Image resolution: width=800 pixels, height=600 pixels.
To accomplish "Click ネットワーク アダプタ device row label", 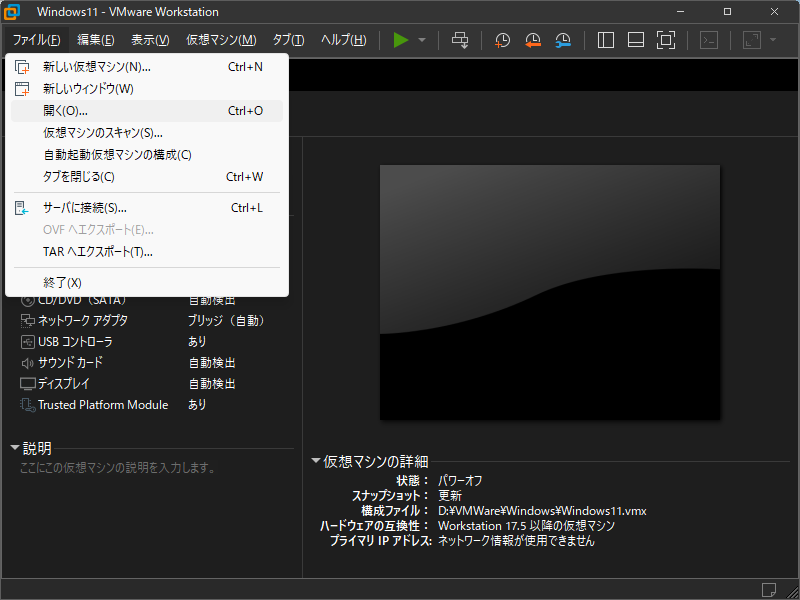I will coord(83,320).
